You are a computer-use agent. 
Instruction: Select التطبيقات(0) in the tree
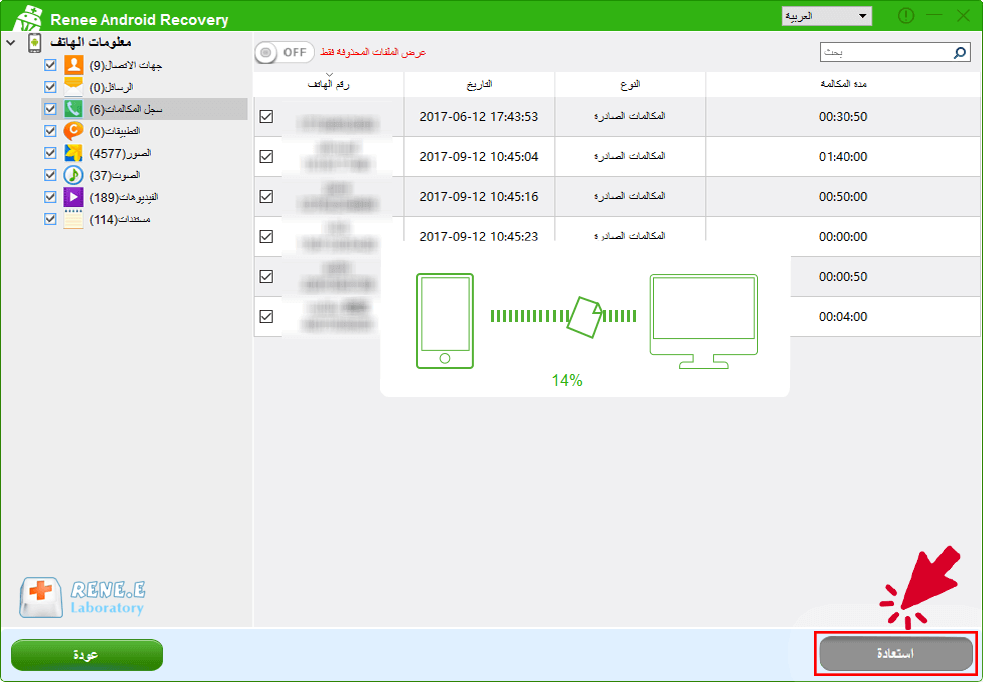point(115,131)
